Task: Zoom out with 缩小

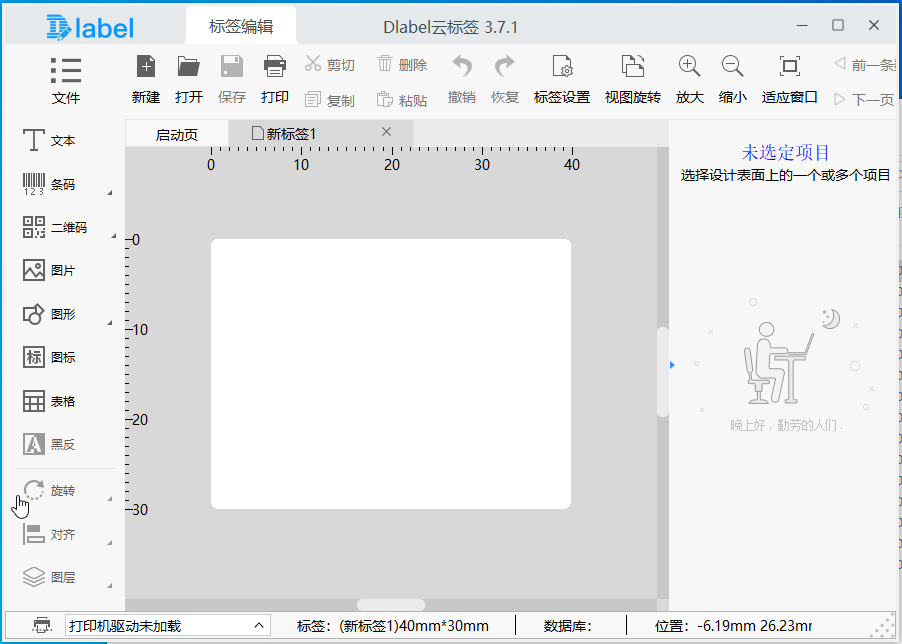Action: pos(732,80)
